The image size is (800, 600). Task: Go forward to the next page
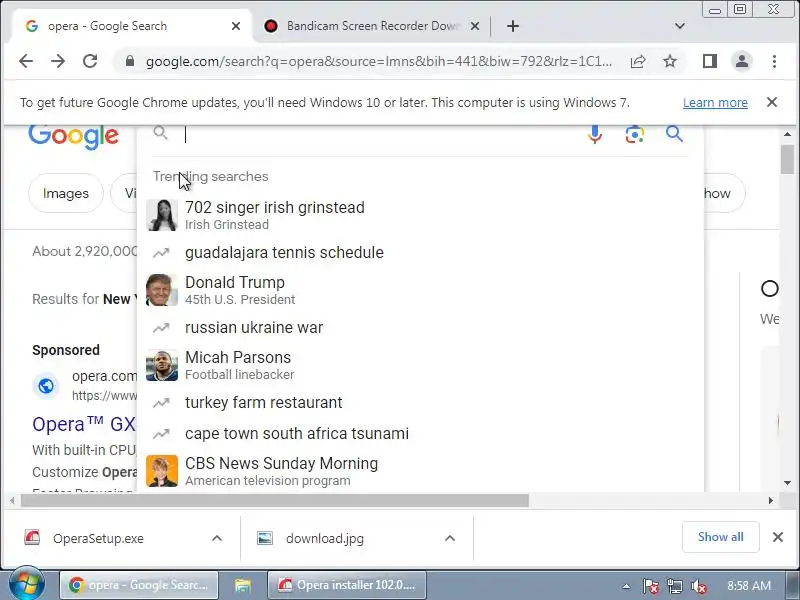point(58,61)
